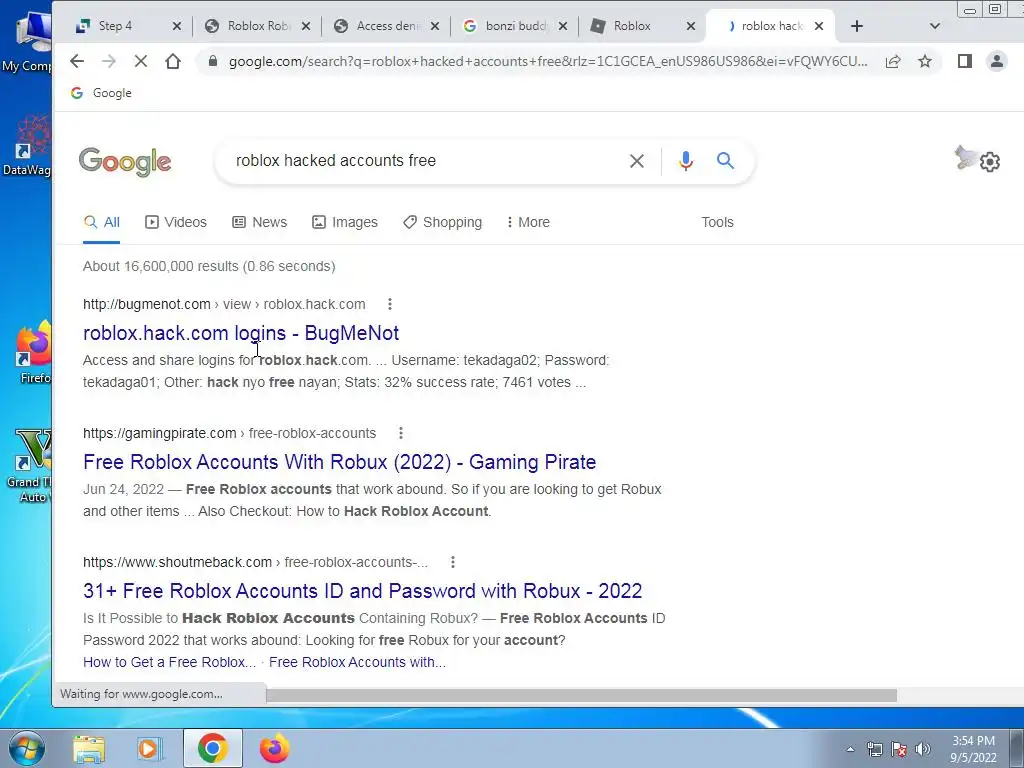Open Free Roblox Accounts with sitelink

(357, 662)
